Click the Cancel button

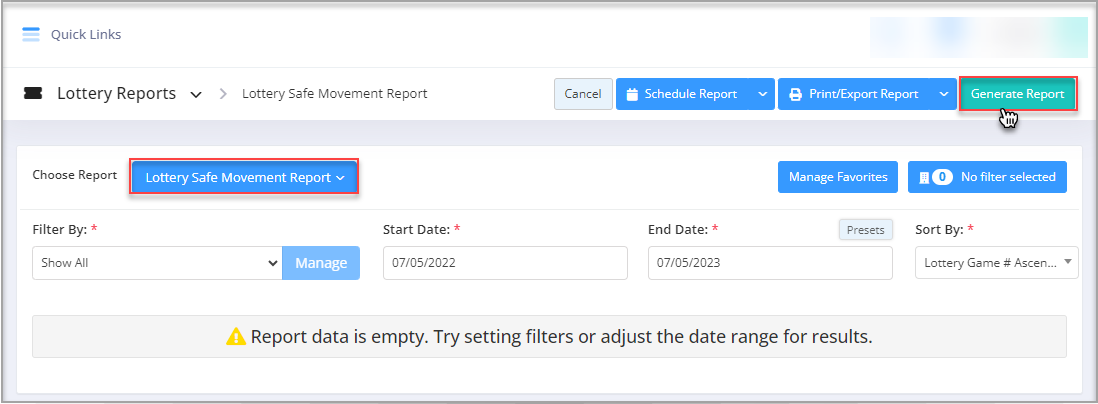583,94
